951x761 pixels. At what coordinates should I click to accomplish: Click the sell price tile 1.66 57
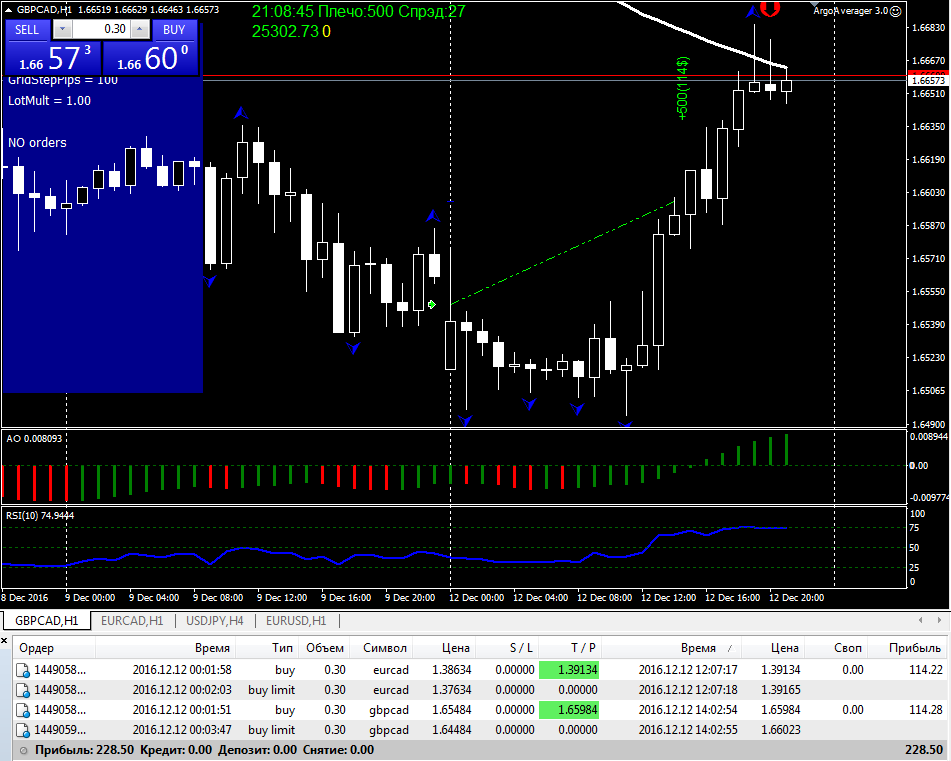pyautogui.click(x=53, y=58)
